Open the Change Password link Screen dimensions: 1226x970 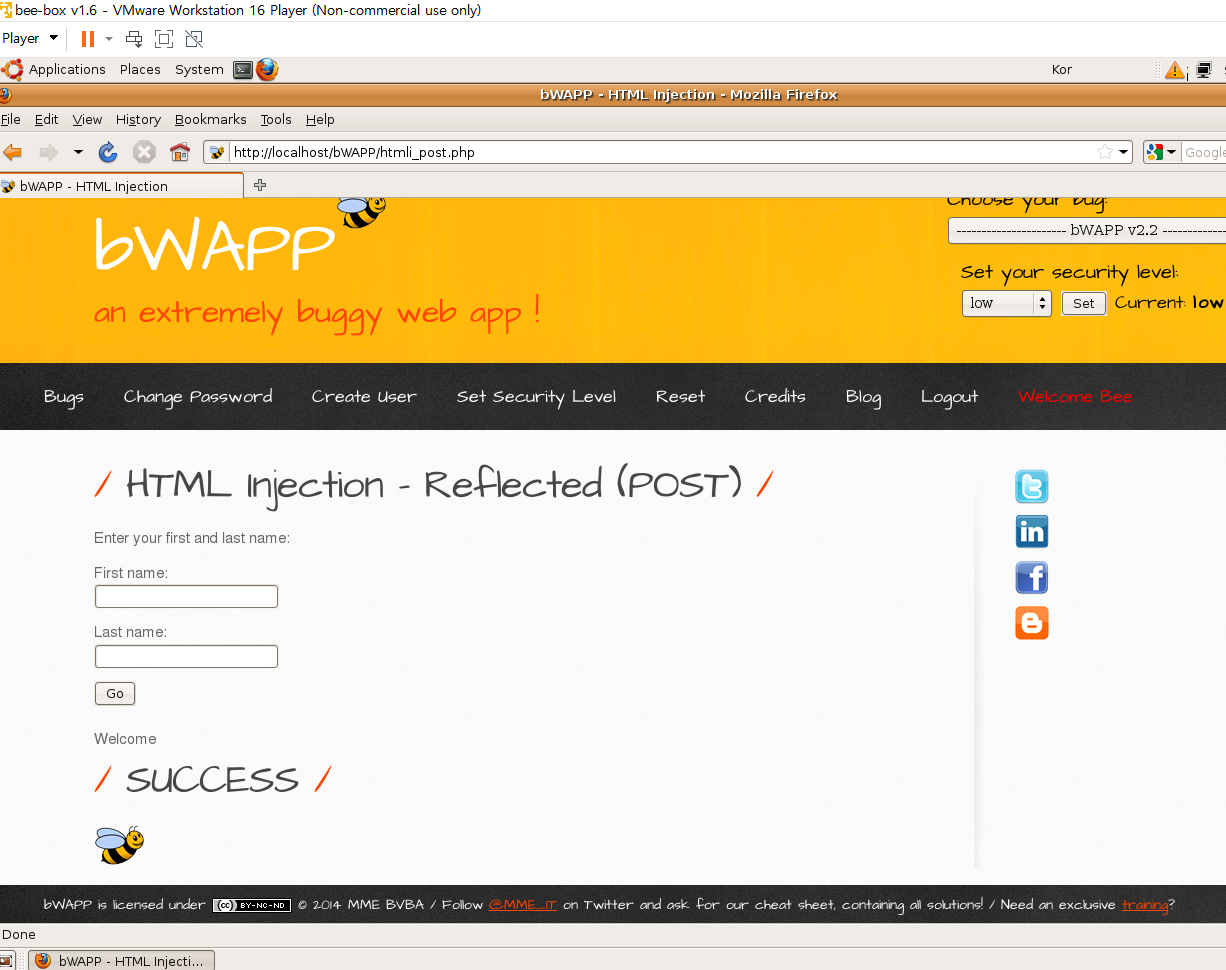click(x=198, y=397)
